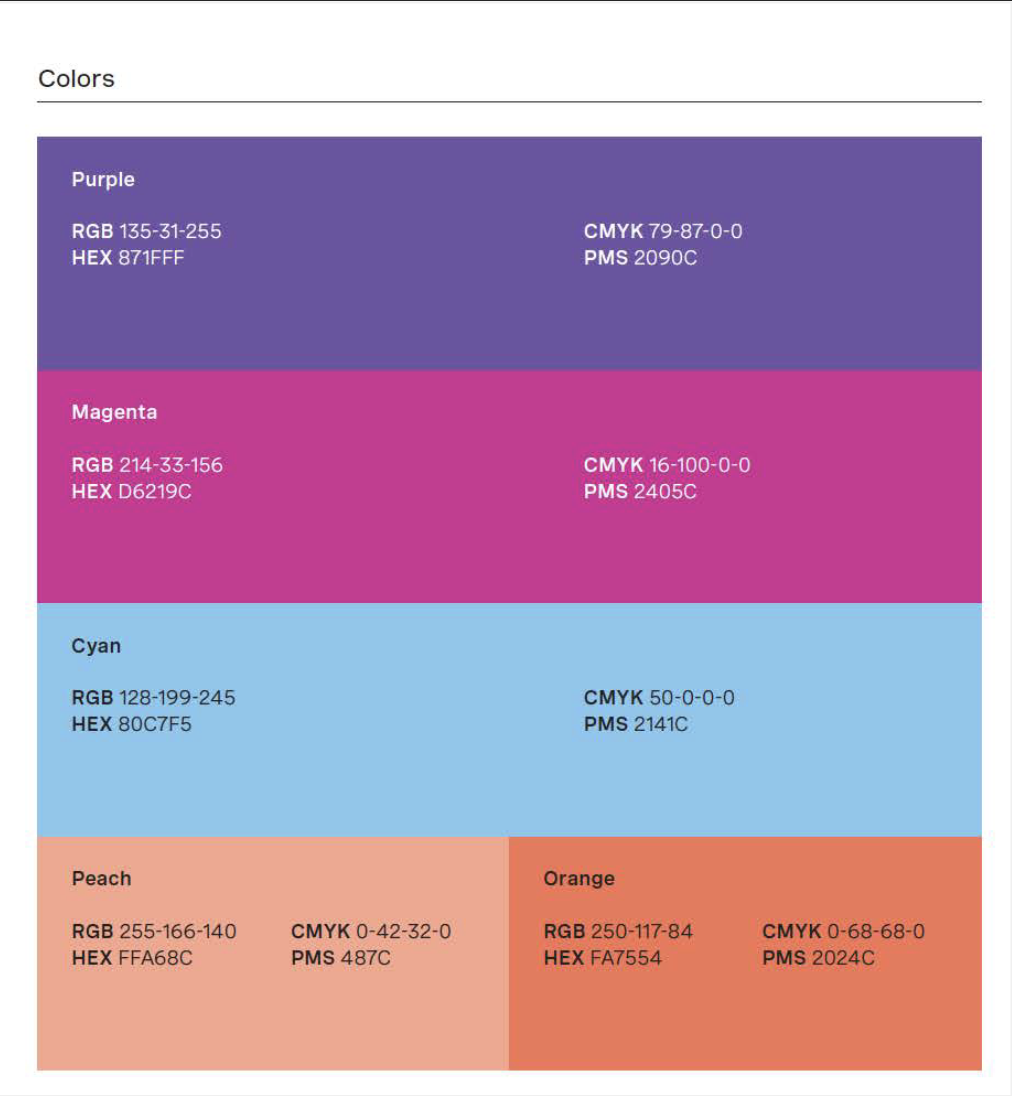
Task: Click the Magenta swatch name label
Action: coord(114,412)
